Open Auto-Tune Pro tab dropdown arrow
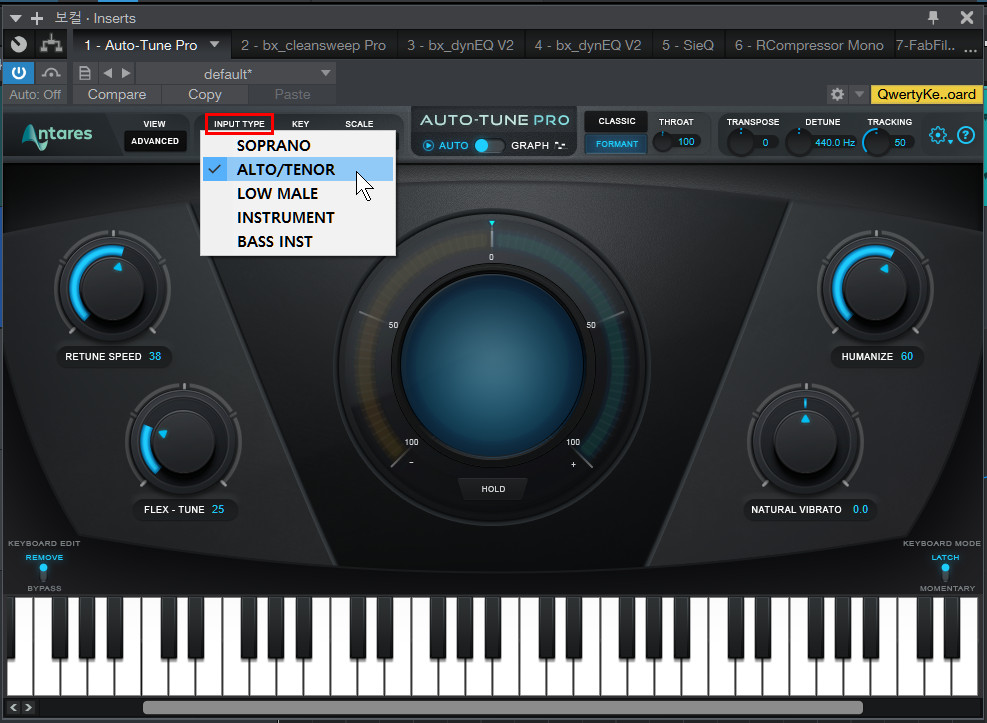 coord(215,45)
